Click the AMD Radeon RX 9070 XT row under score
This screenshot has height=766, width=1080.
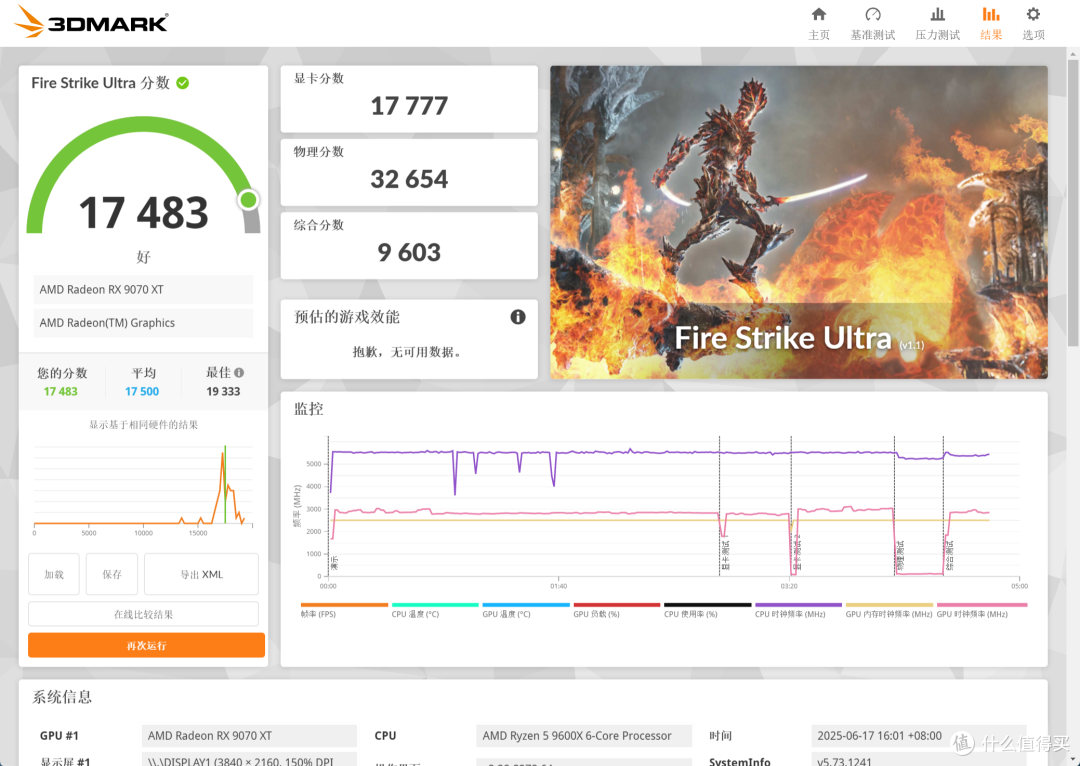[143, 289]
